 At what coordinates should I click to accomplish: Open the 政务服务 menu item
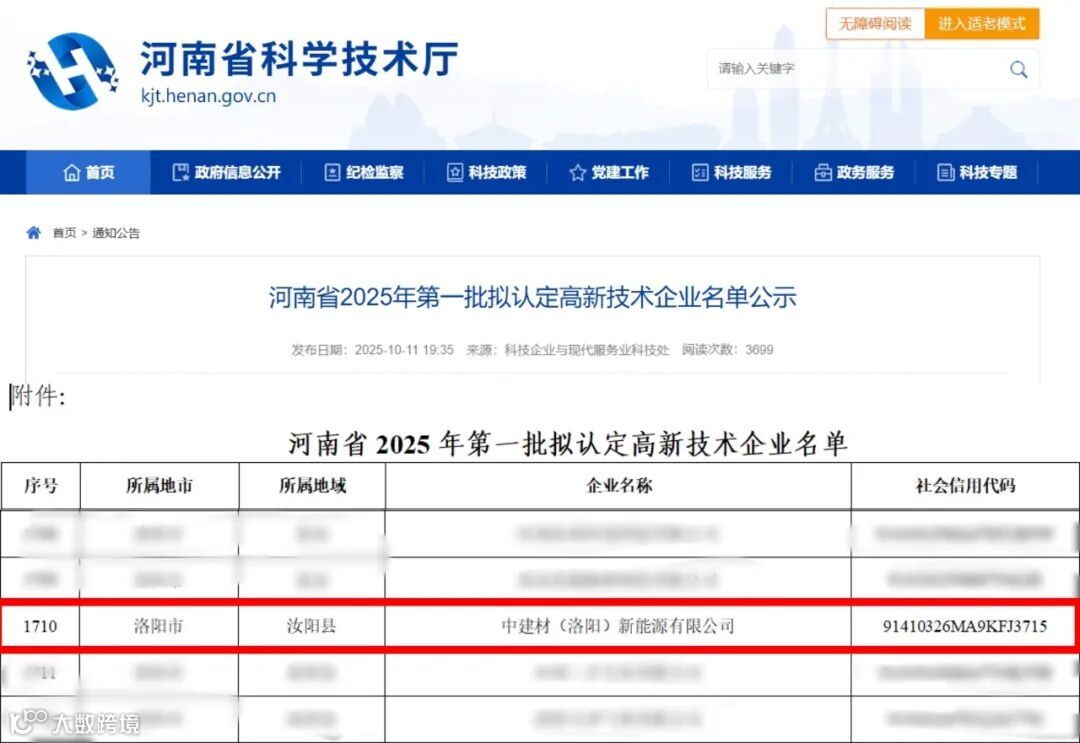point(854,172)
